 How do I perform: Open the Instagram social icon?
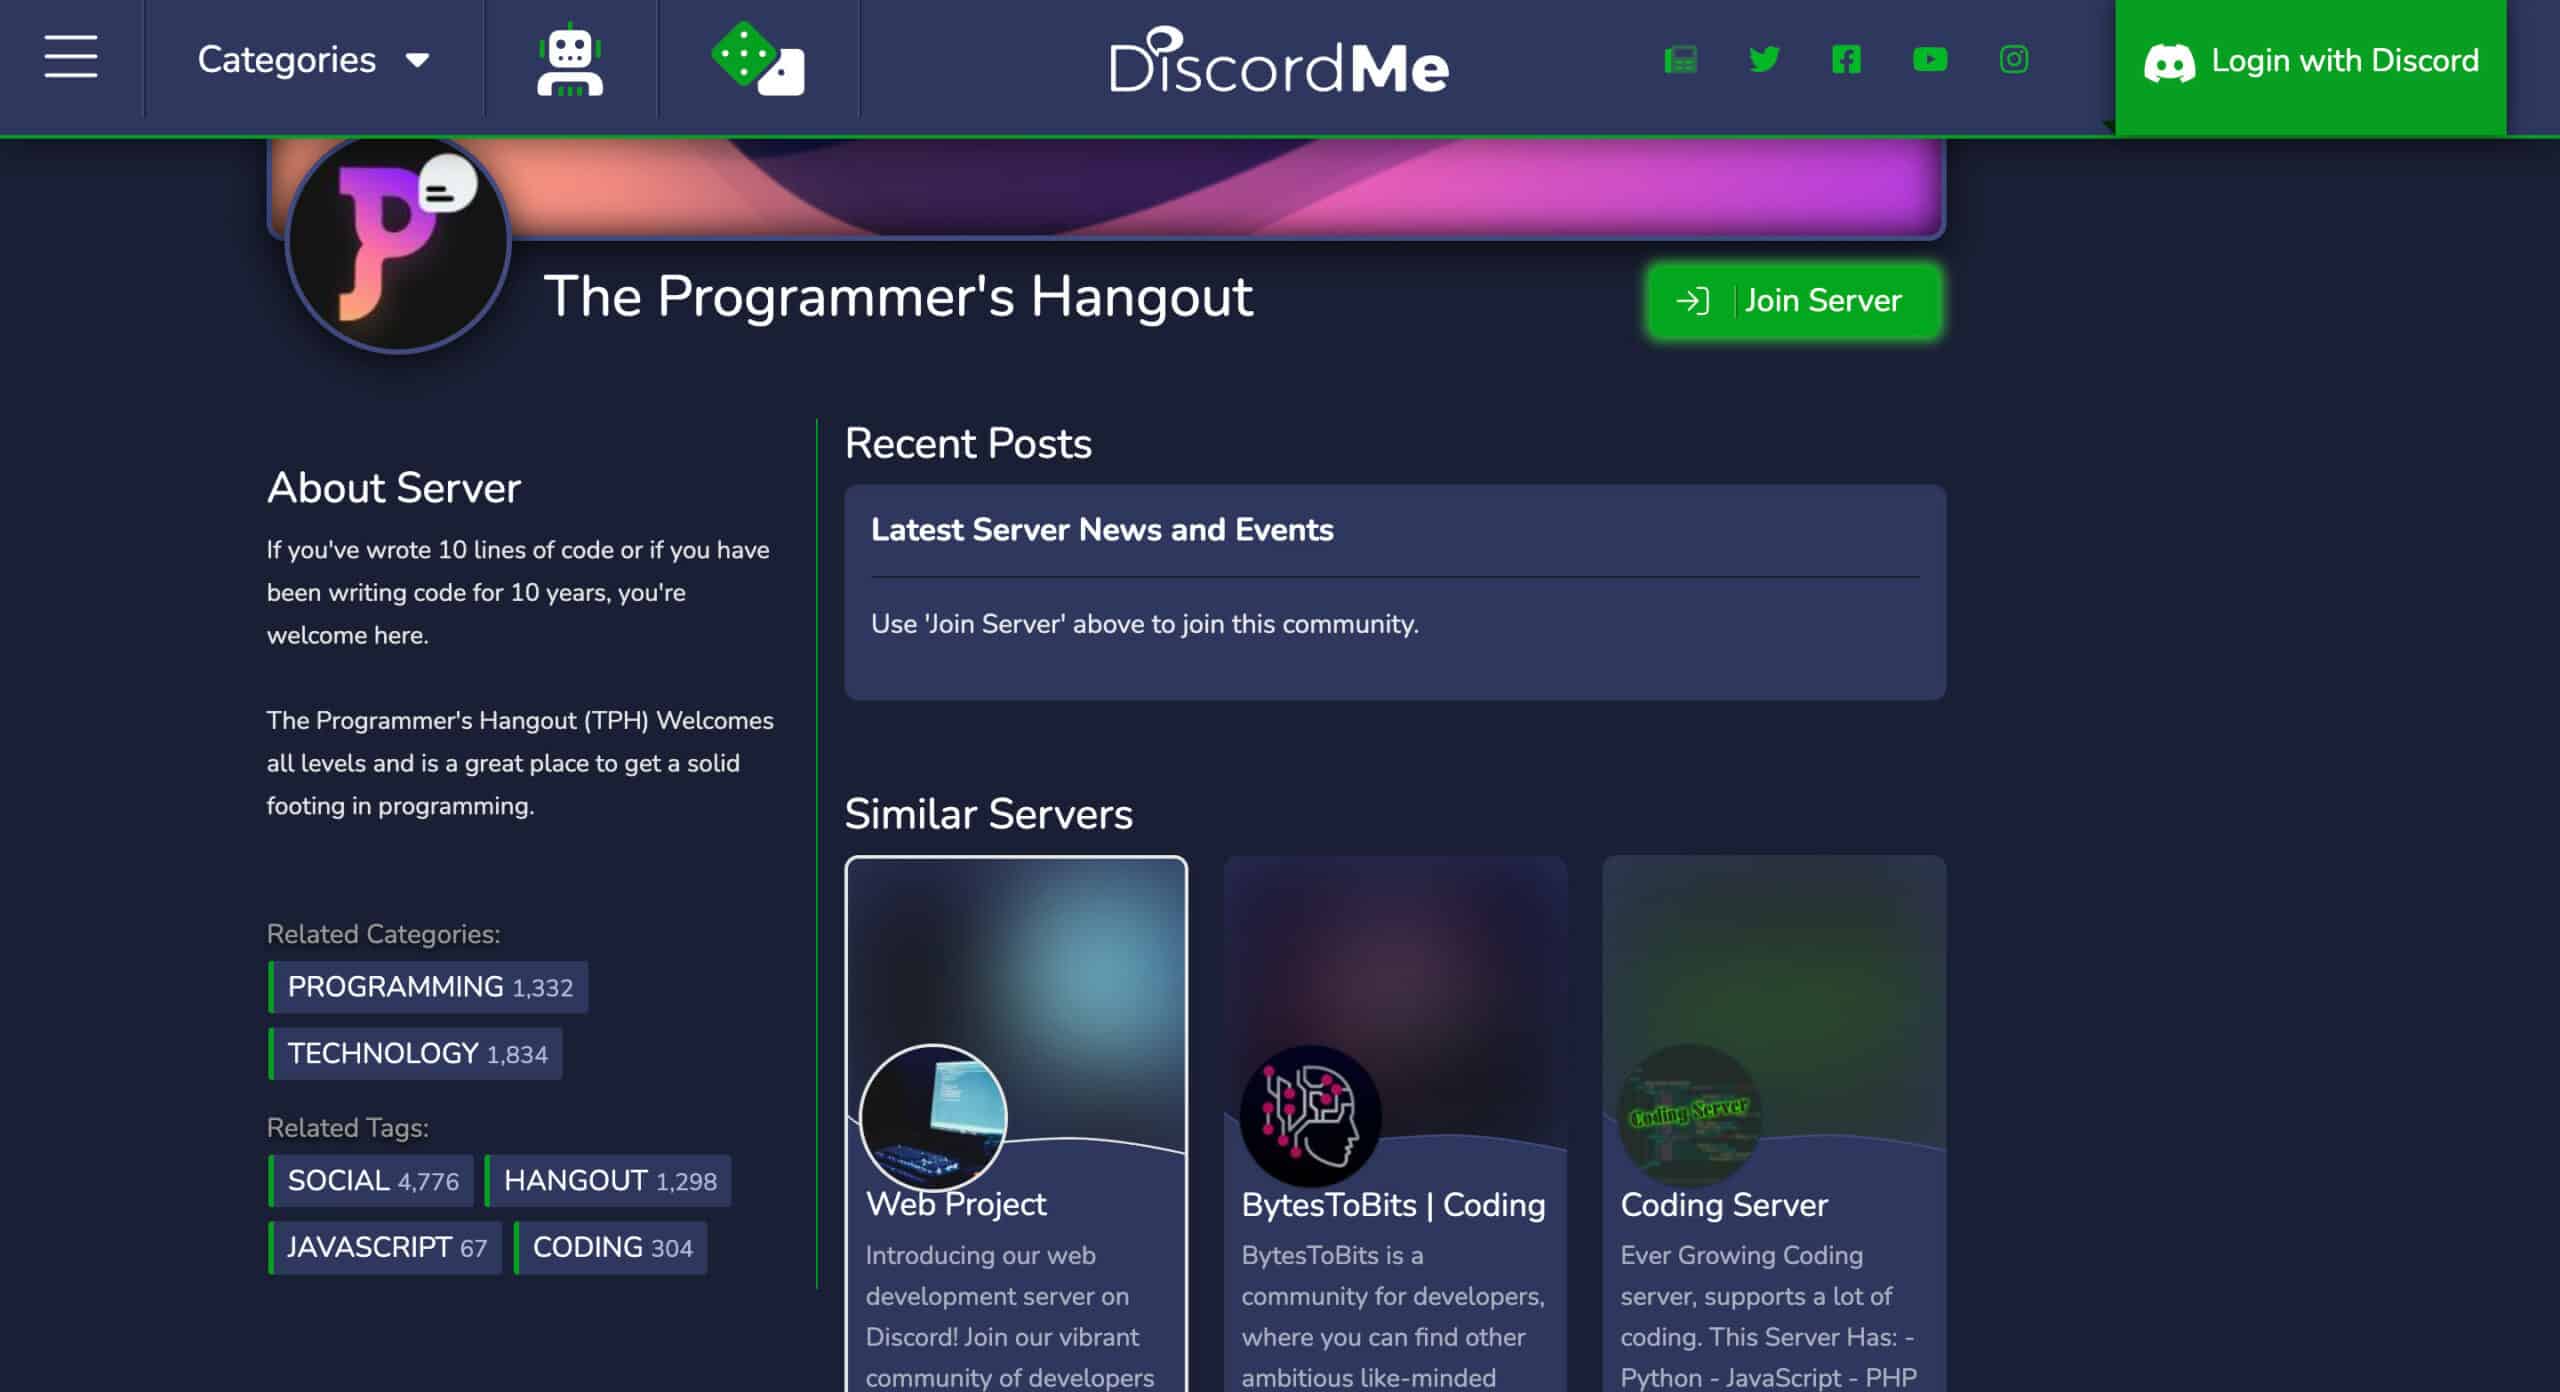[2014, 59]
